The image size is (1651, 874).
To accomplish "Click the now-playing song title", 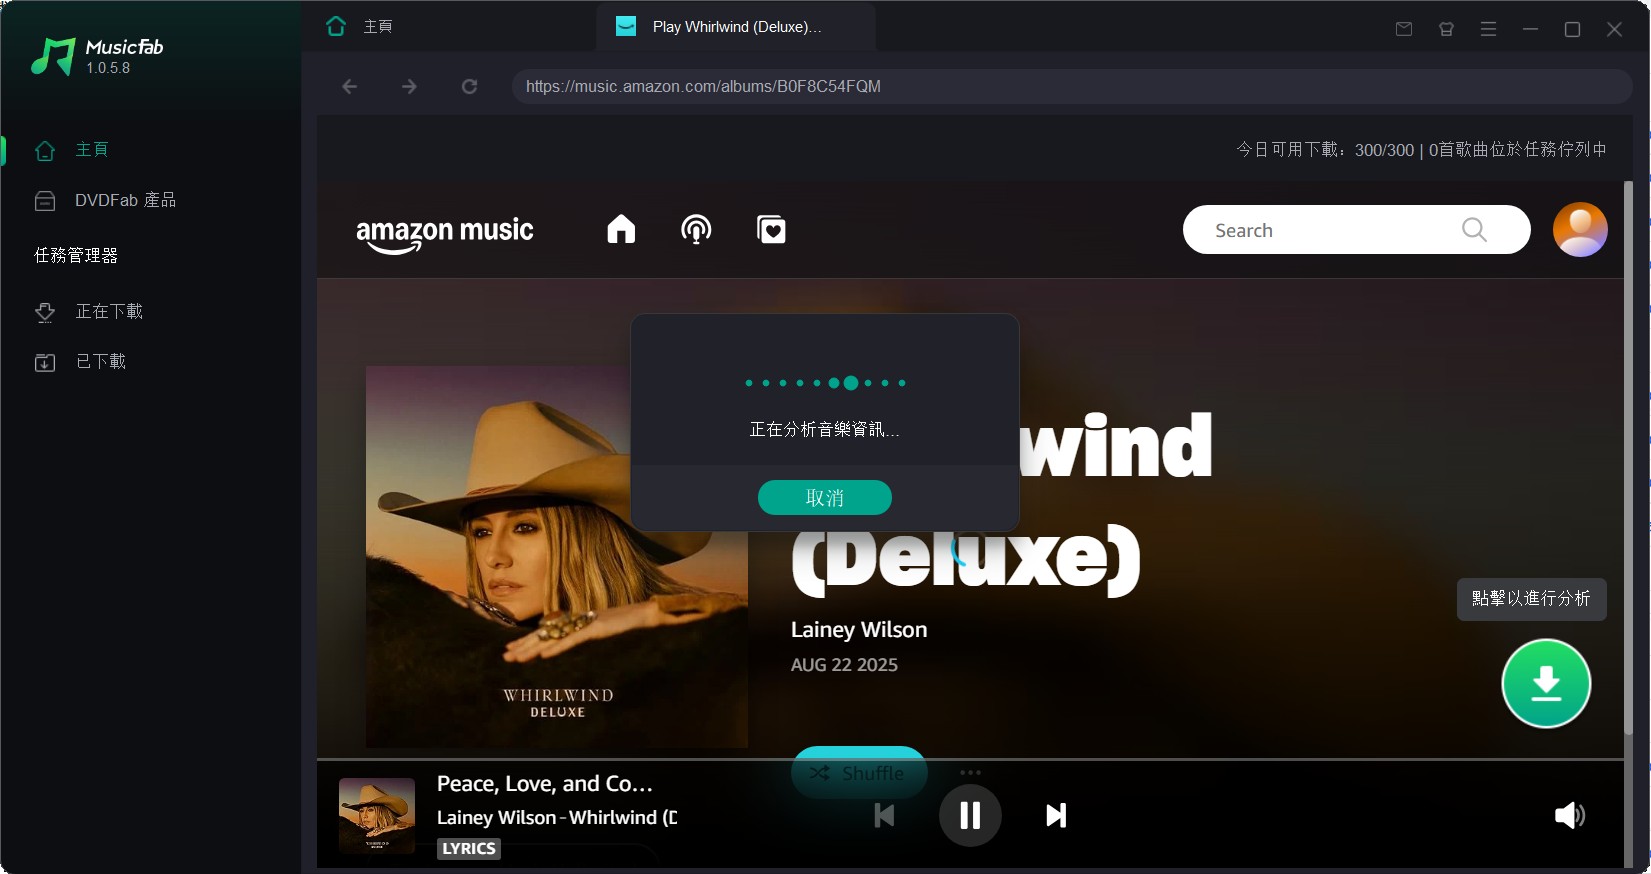I will (545, 784).
